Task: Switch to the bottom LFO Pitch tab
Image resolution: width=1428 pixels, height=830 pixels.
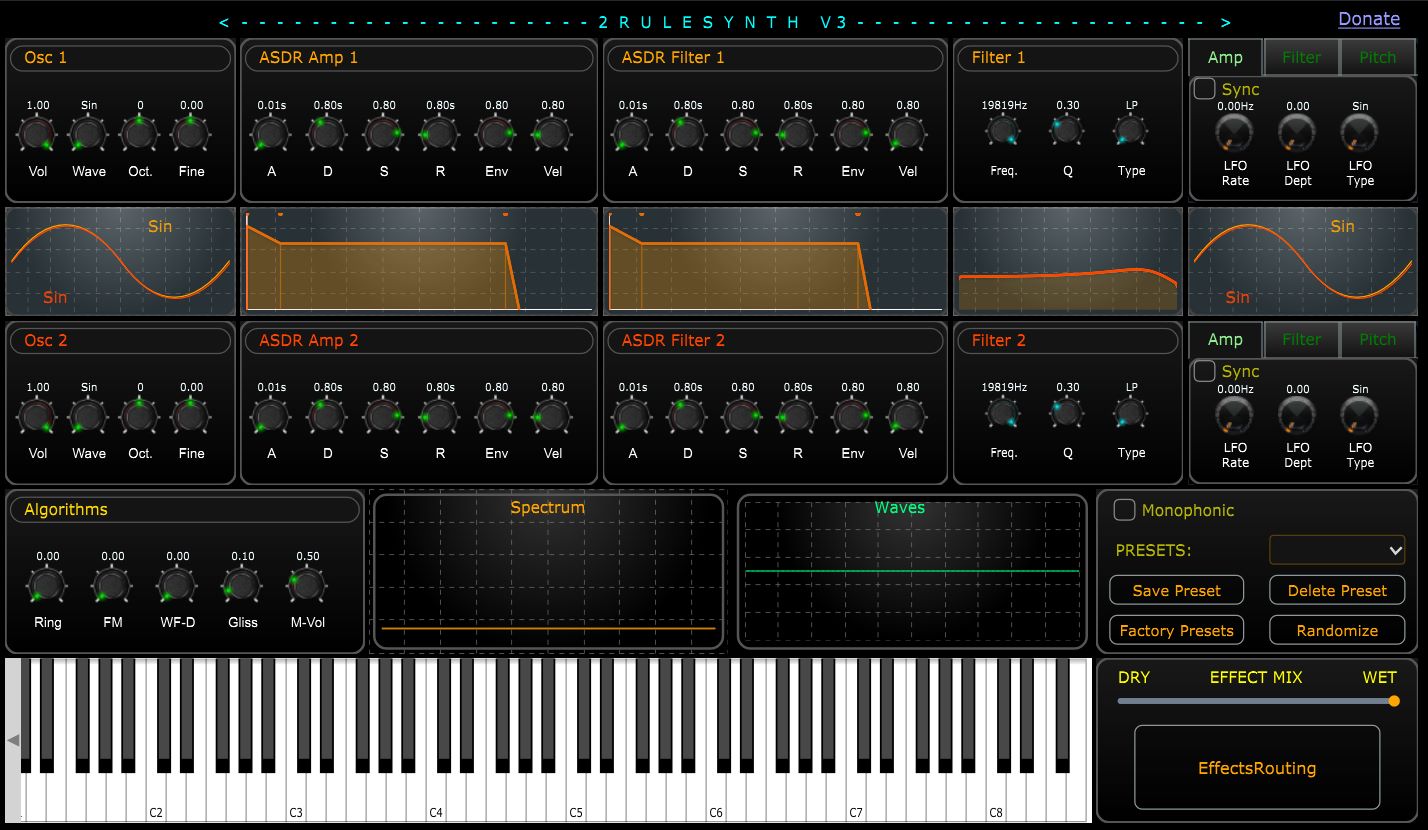Action: 1377,340
